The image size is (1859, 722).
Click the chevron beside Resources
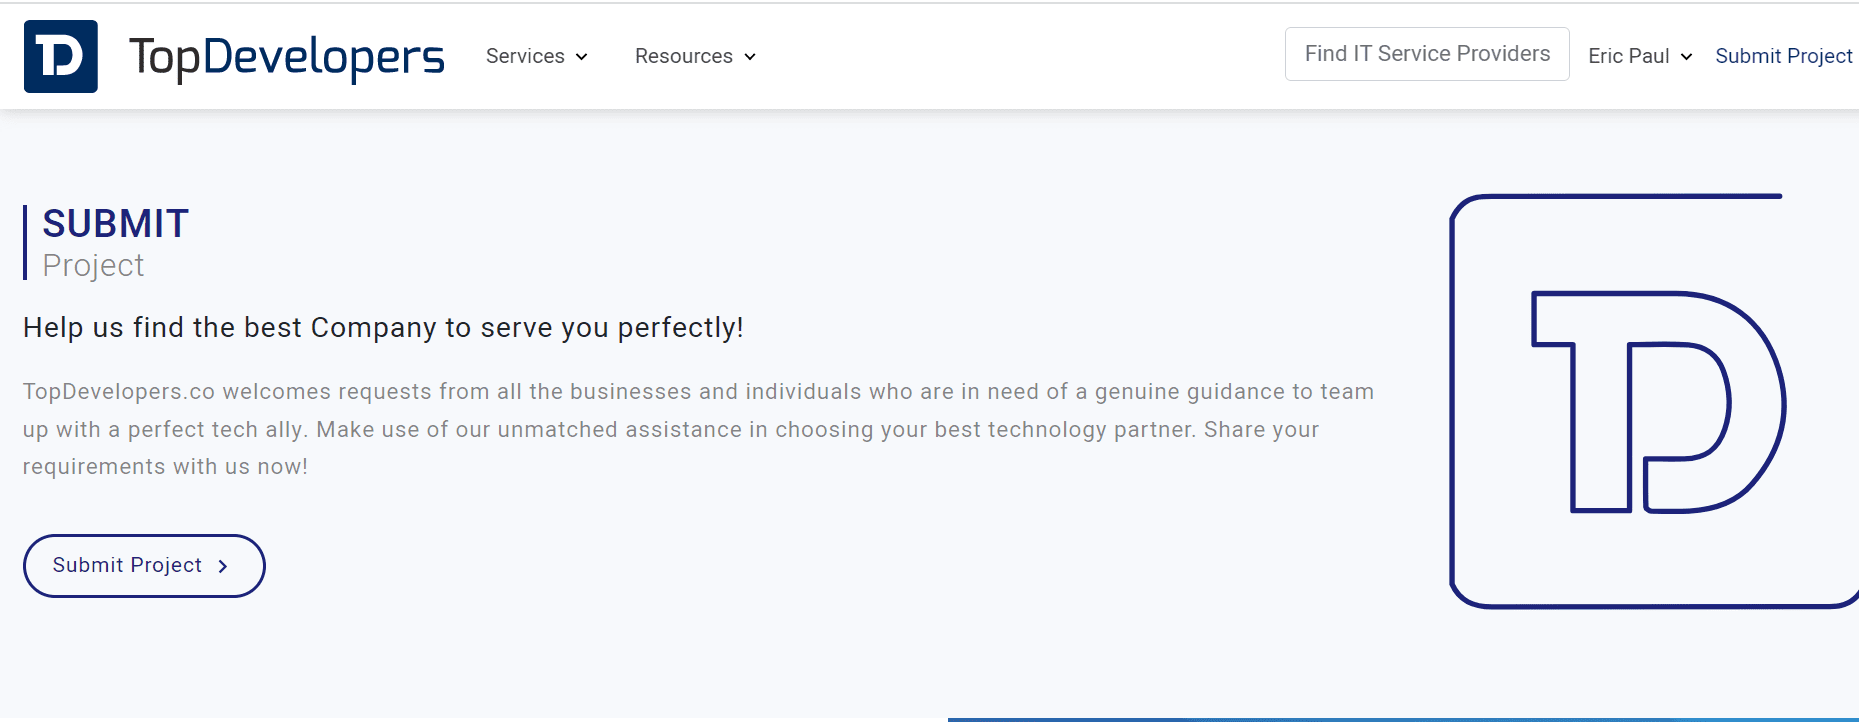pyautogui.click(x=751, y=57)
